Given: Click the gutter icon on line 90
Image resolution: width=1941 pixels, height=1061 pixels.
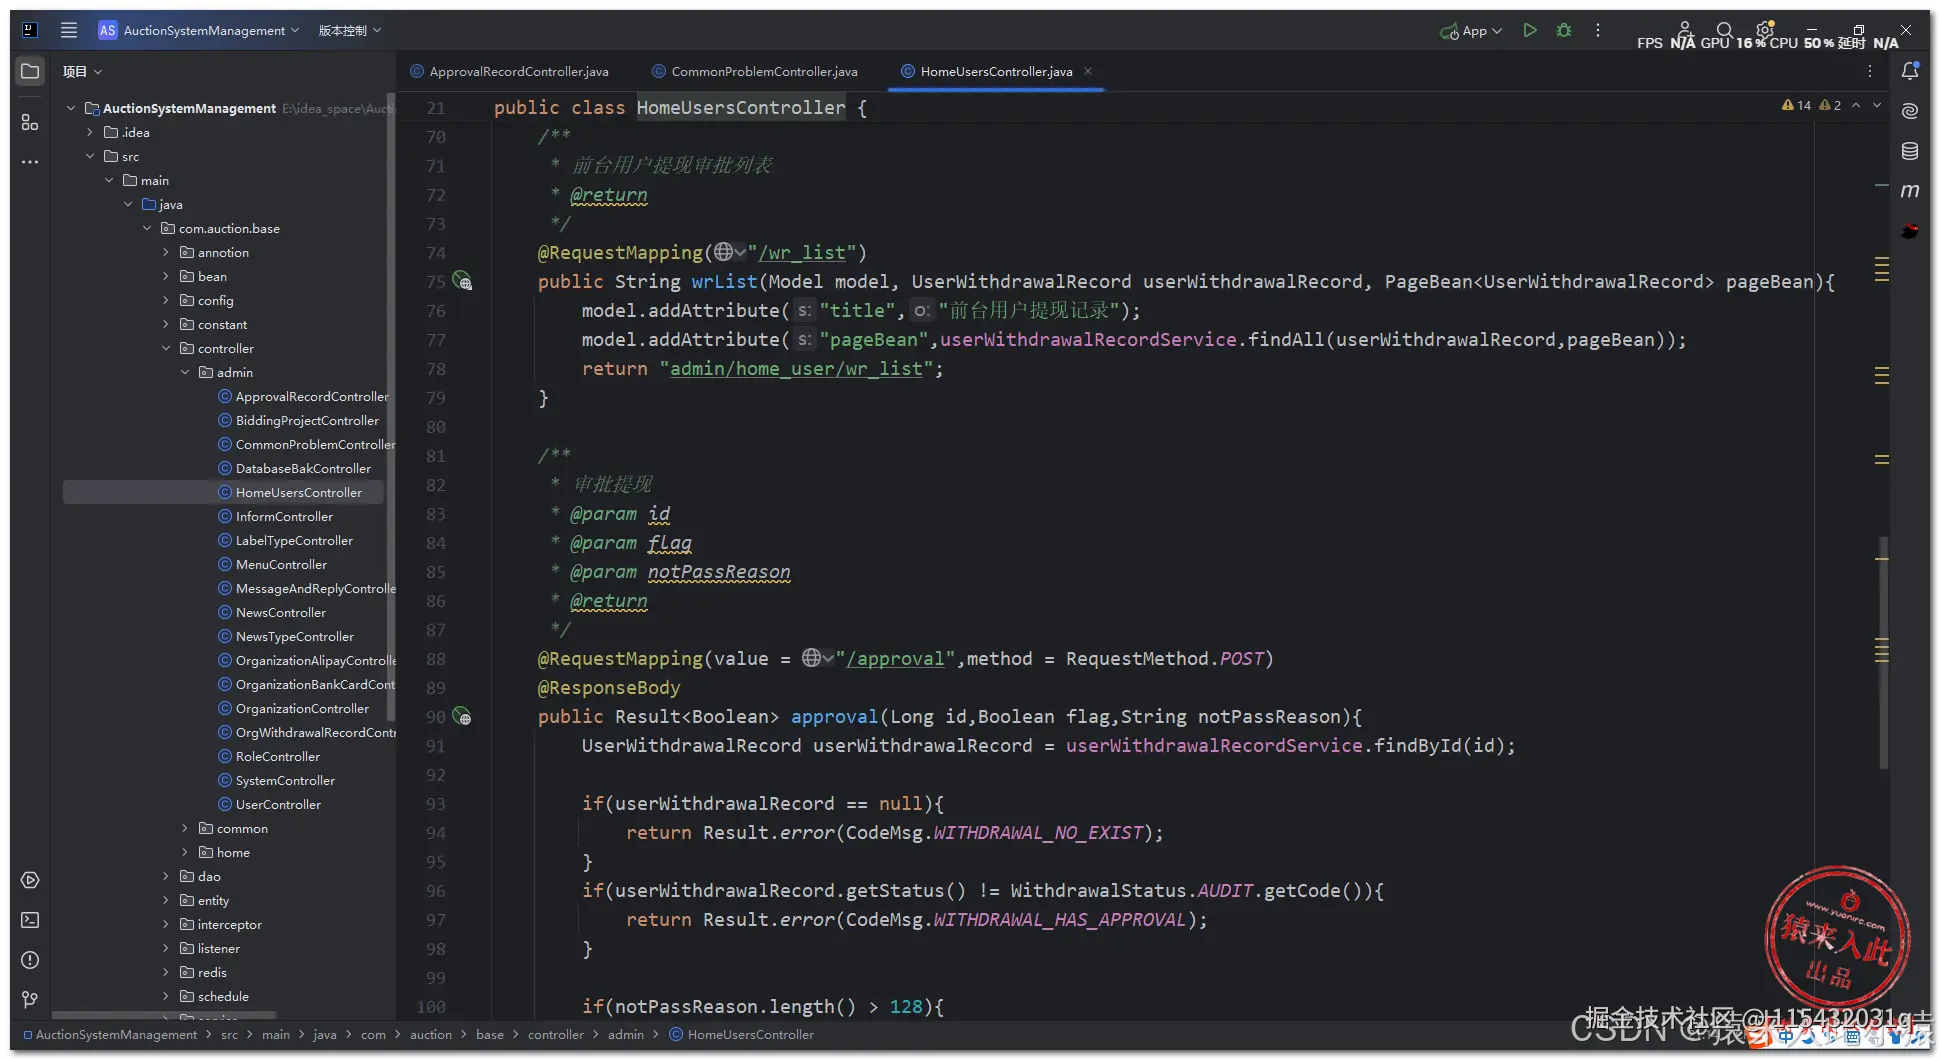Looking at the screenshot, I should tap(462, 716).
